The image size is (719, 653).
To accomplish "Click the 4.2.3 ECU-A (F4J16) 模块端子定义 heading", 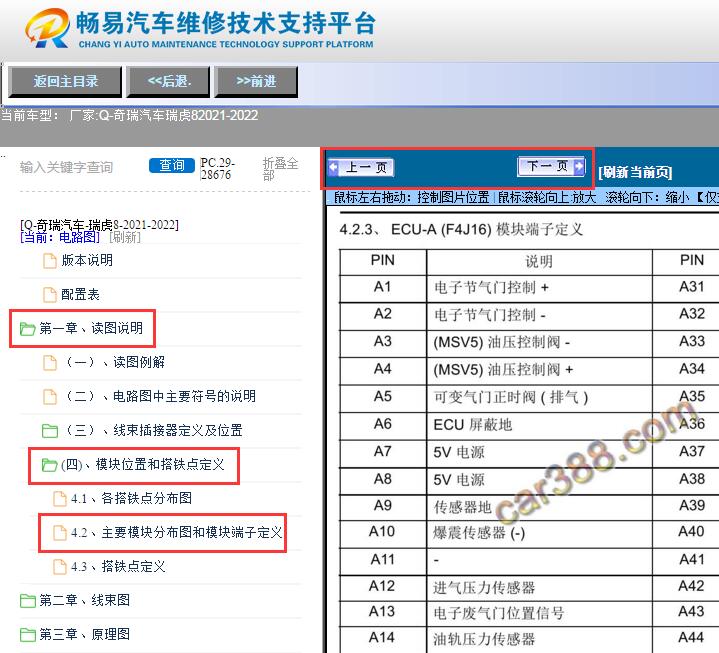I will pyautogui.click(x=461, y=229).
